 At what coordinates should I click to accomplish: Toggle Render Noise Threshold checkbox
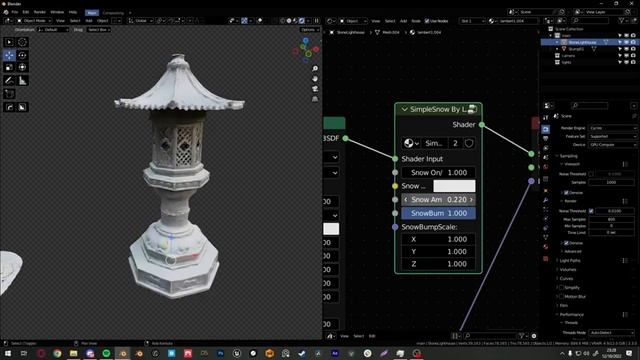[x=591, y=211]
